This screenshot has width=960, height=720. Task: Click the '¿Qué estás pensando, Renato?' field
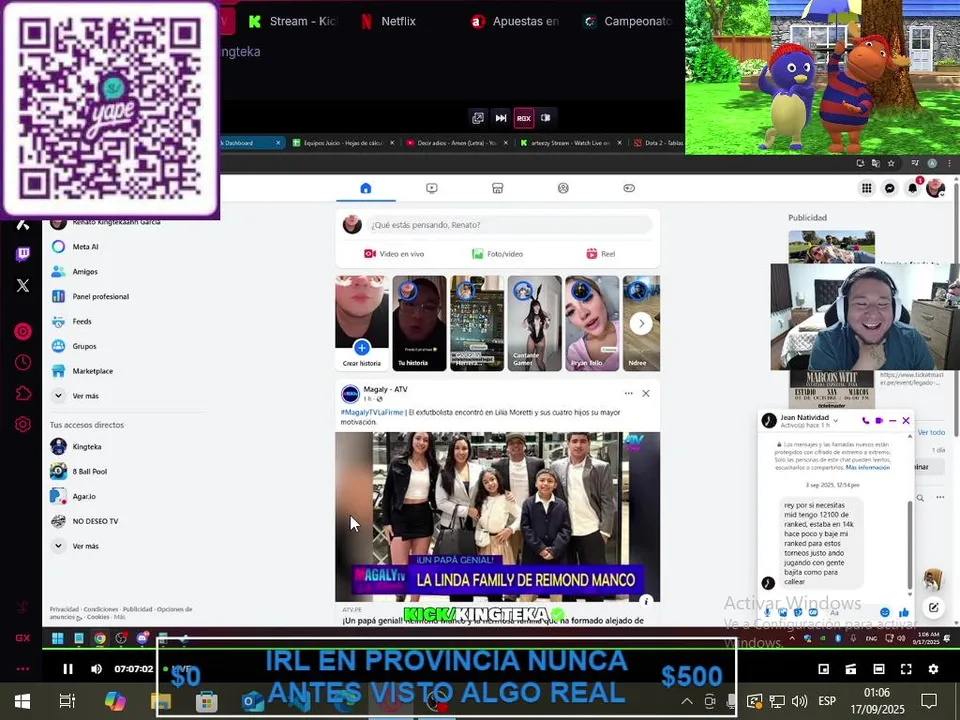[509, 225]
